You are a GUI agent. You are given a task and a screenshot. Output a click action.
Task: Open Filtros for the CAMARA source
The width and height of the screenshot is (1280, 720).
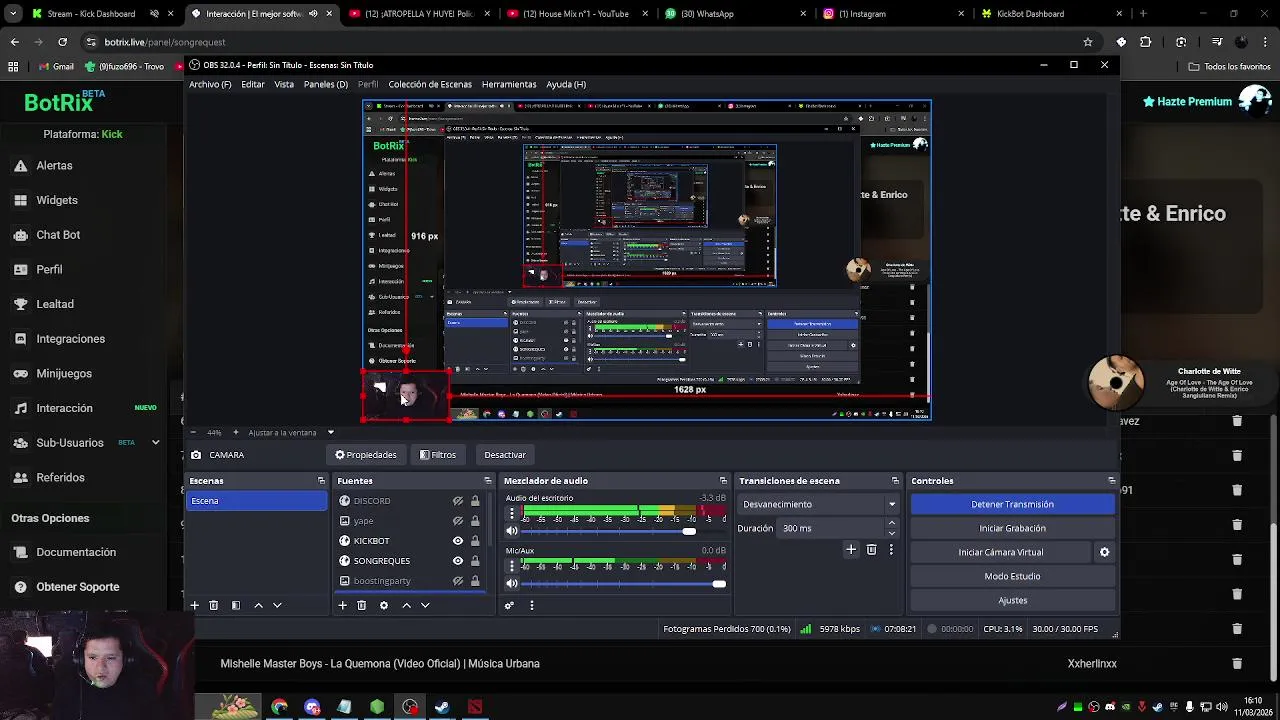[x=438, y=455]
